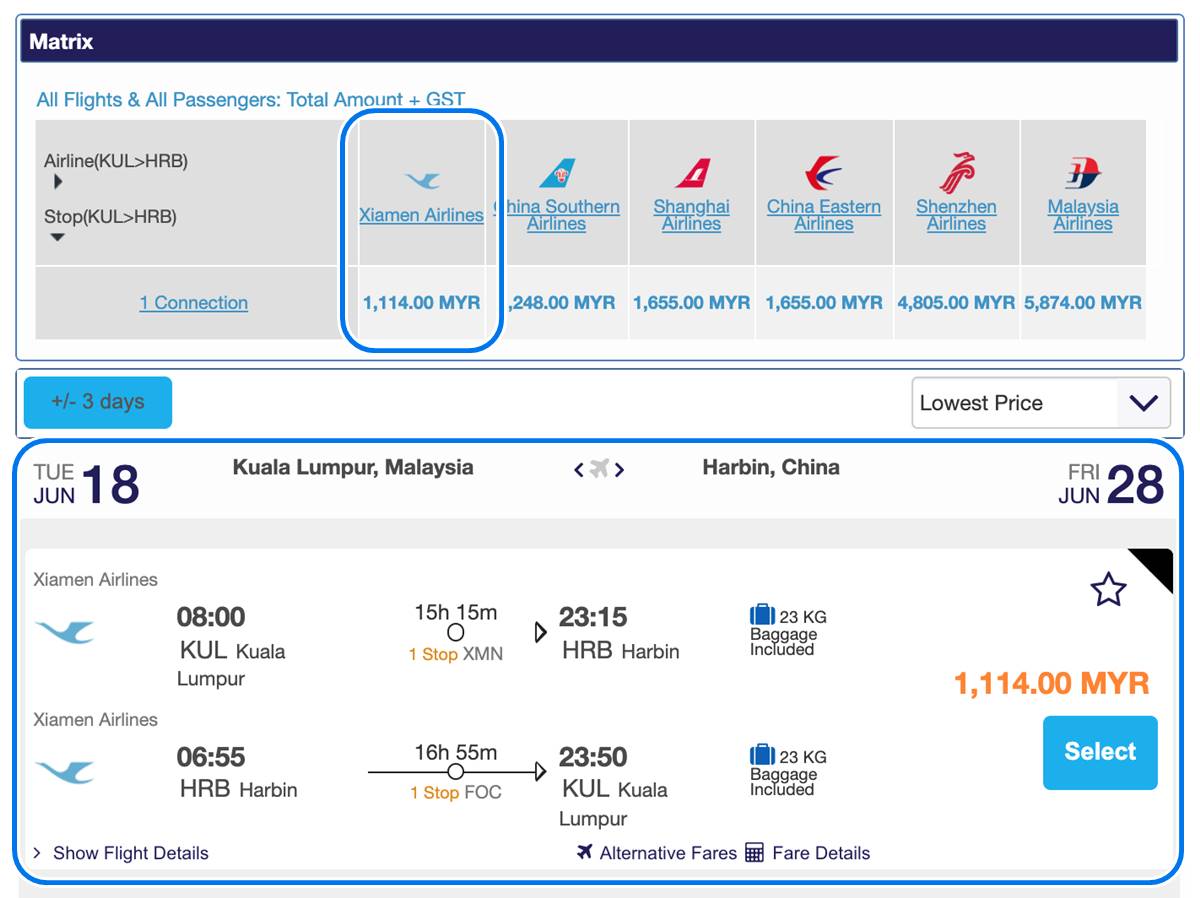Click the 1 Stop FOC label
Viewport: 1200px width, 898px height.
pos(456,793)
